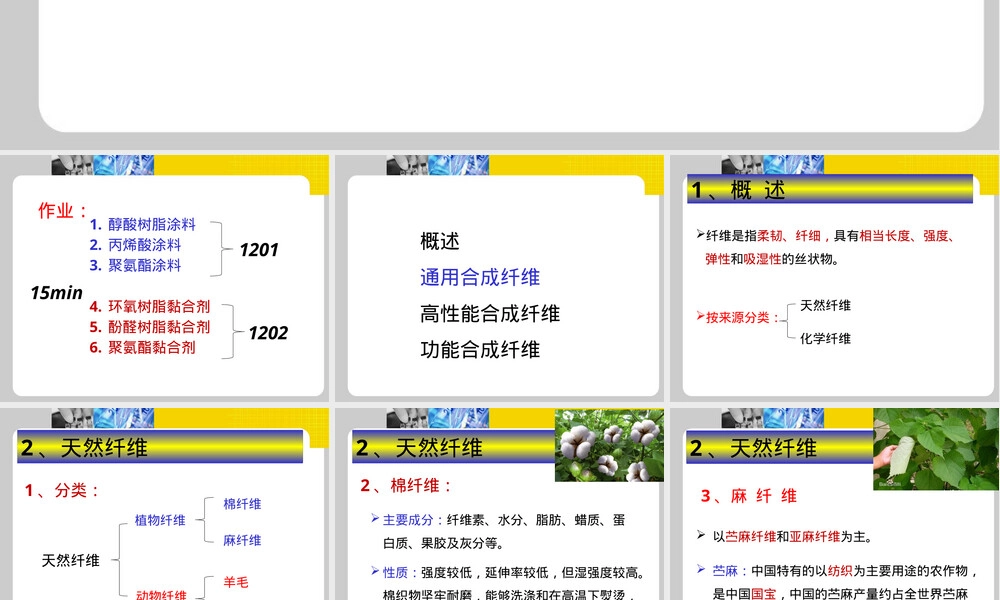Click the red 作业： heading

(x=62, y=210)
